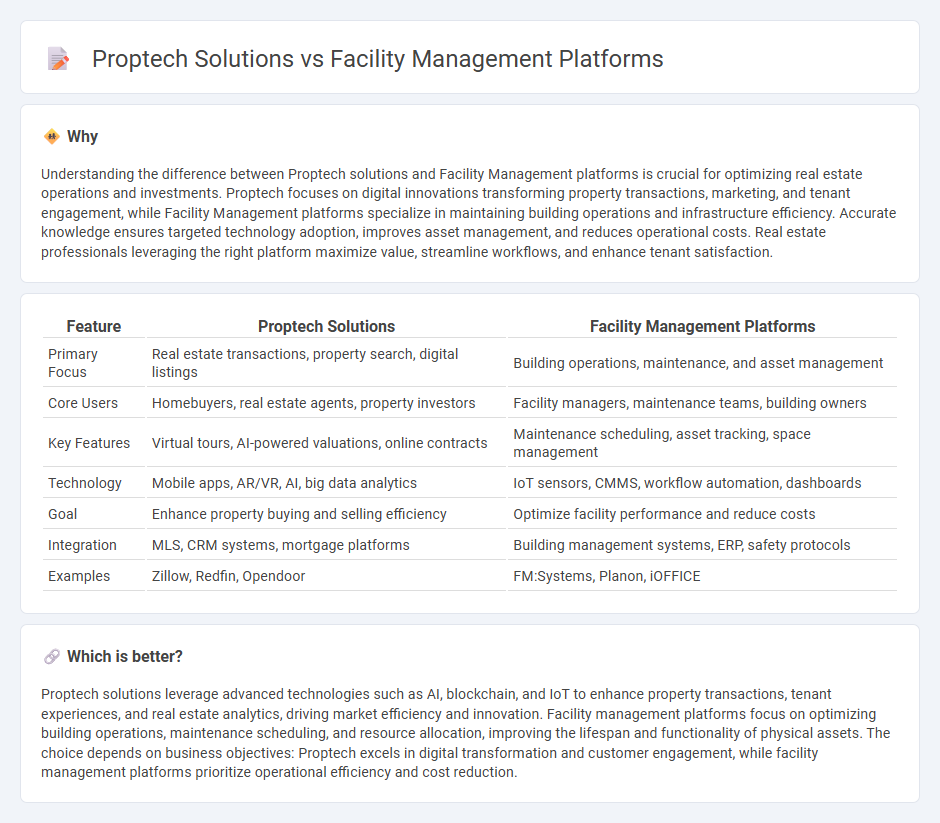Click the cell Virtual tours, AI-powered valuations, online contracts
This screenshot has width=940, height=823.
[x=326, y=443]
